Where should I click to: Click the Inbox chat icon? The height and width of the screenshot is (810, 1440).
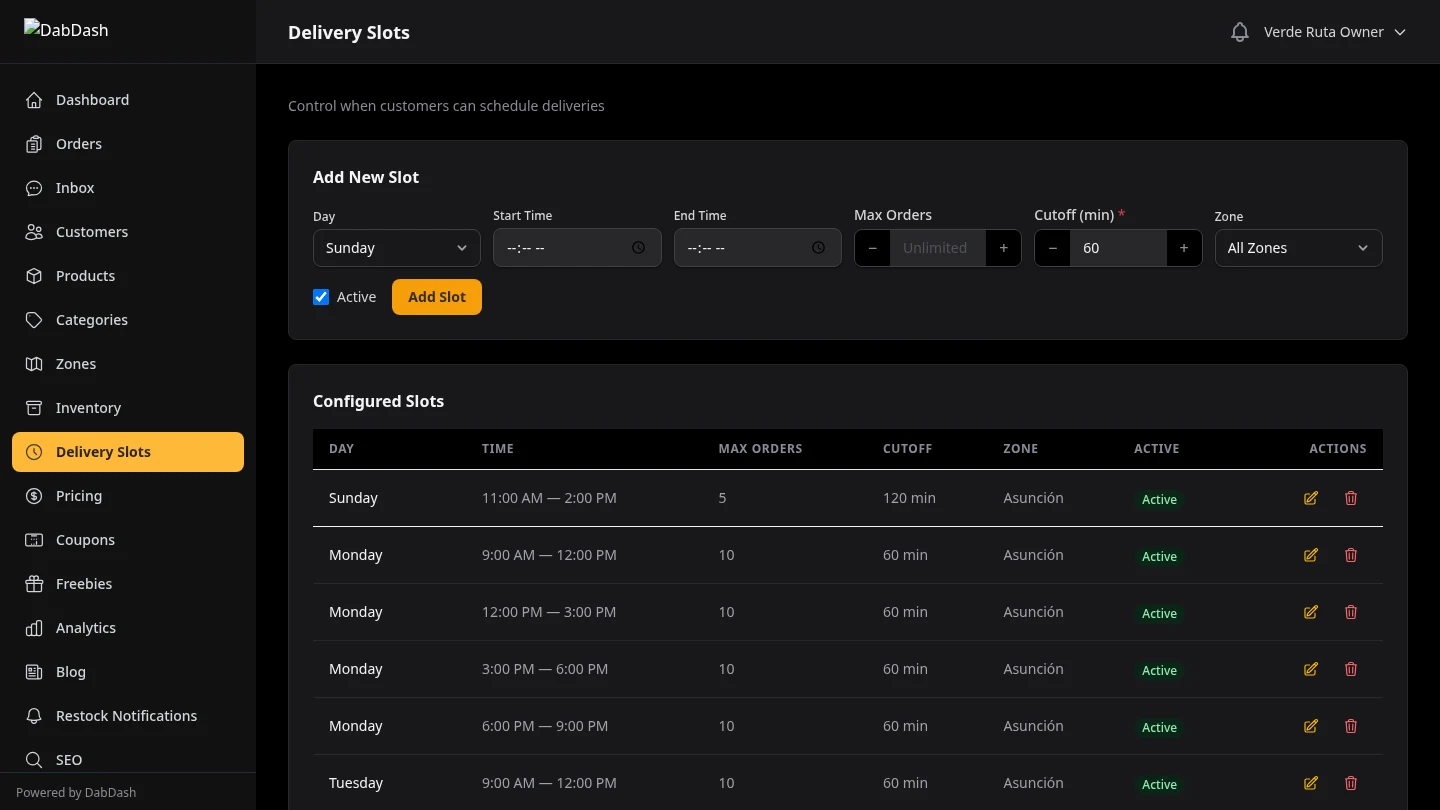pos(34,187)
